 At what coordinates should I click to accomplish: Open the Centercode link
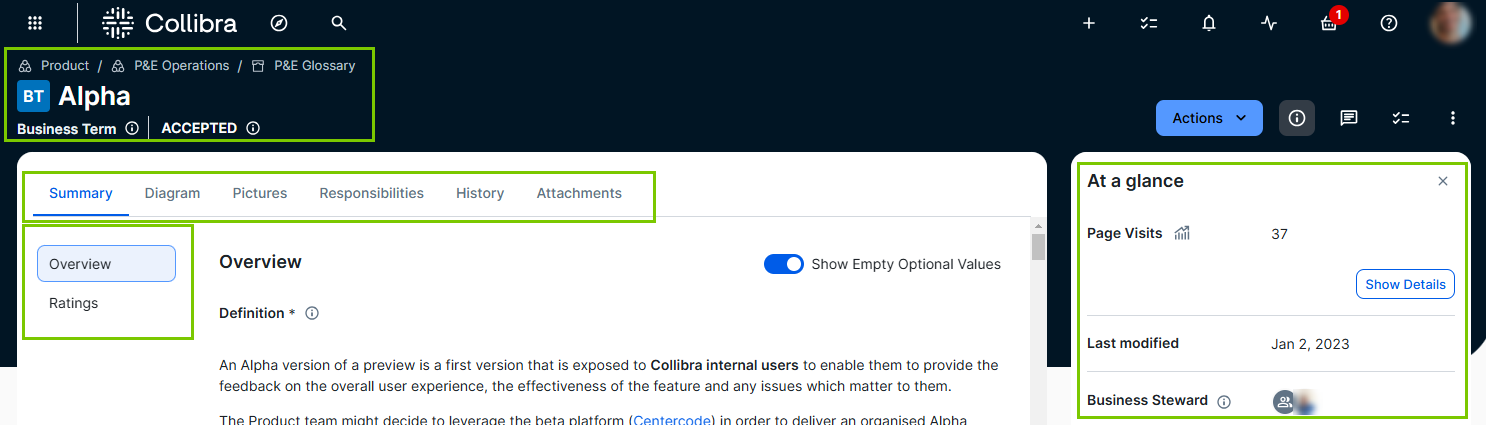(670, 420)
